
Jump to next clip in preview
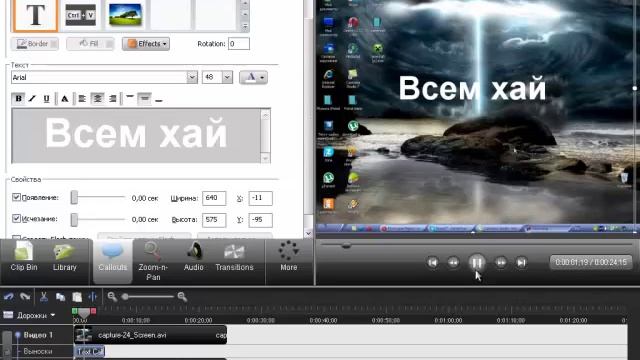point(521,262)
